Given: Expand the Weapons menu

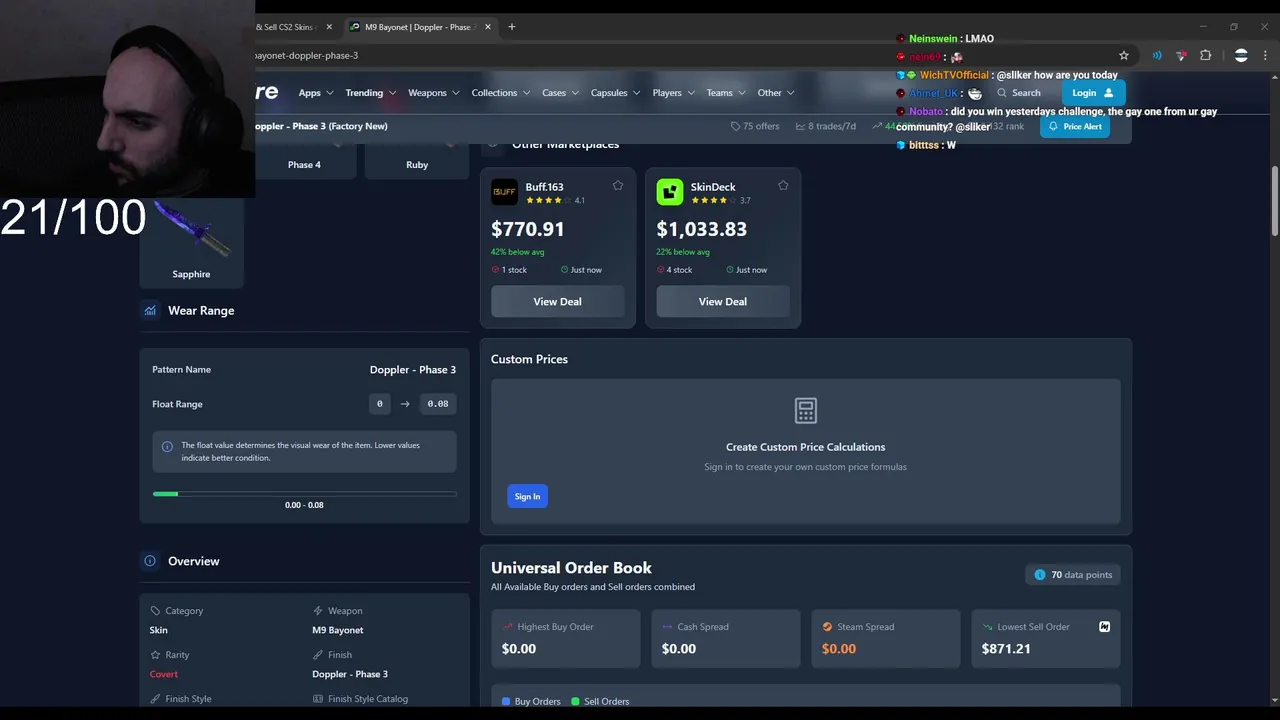Looking at the screenshot, I should click(433, 93).
